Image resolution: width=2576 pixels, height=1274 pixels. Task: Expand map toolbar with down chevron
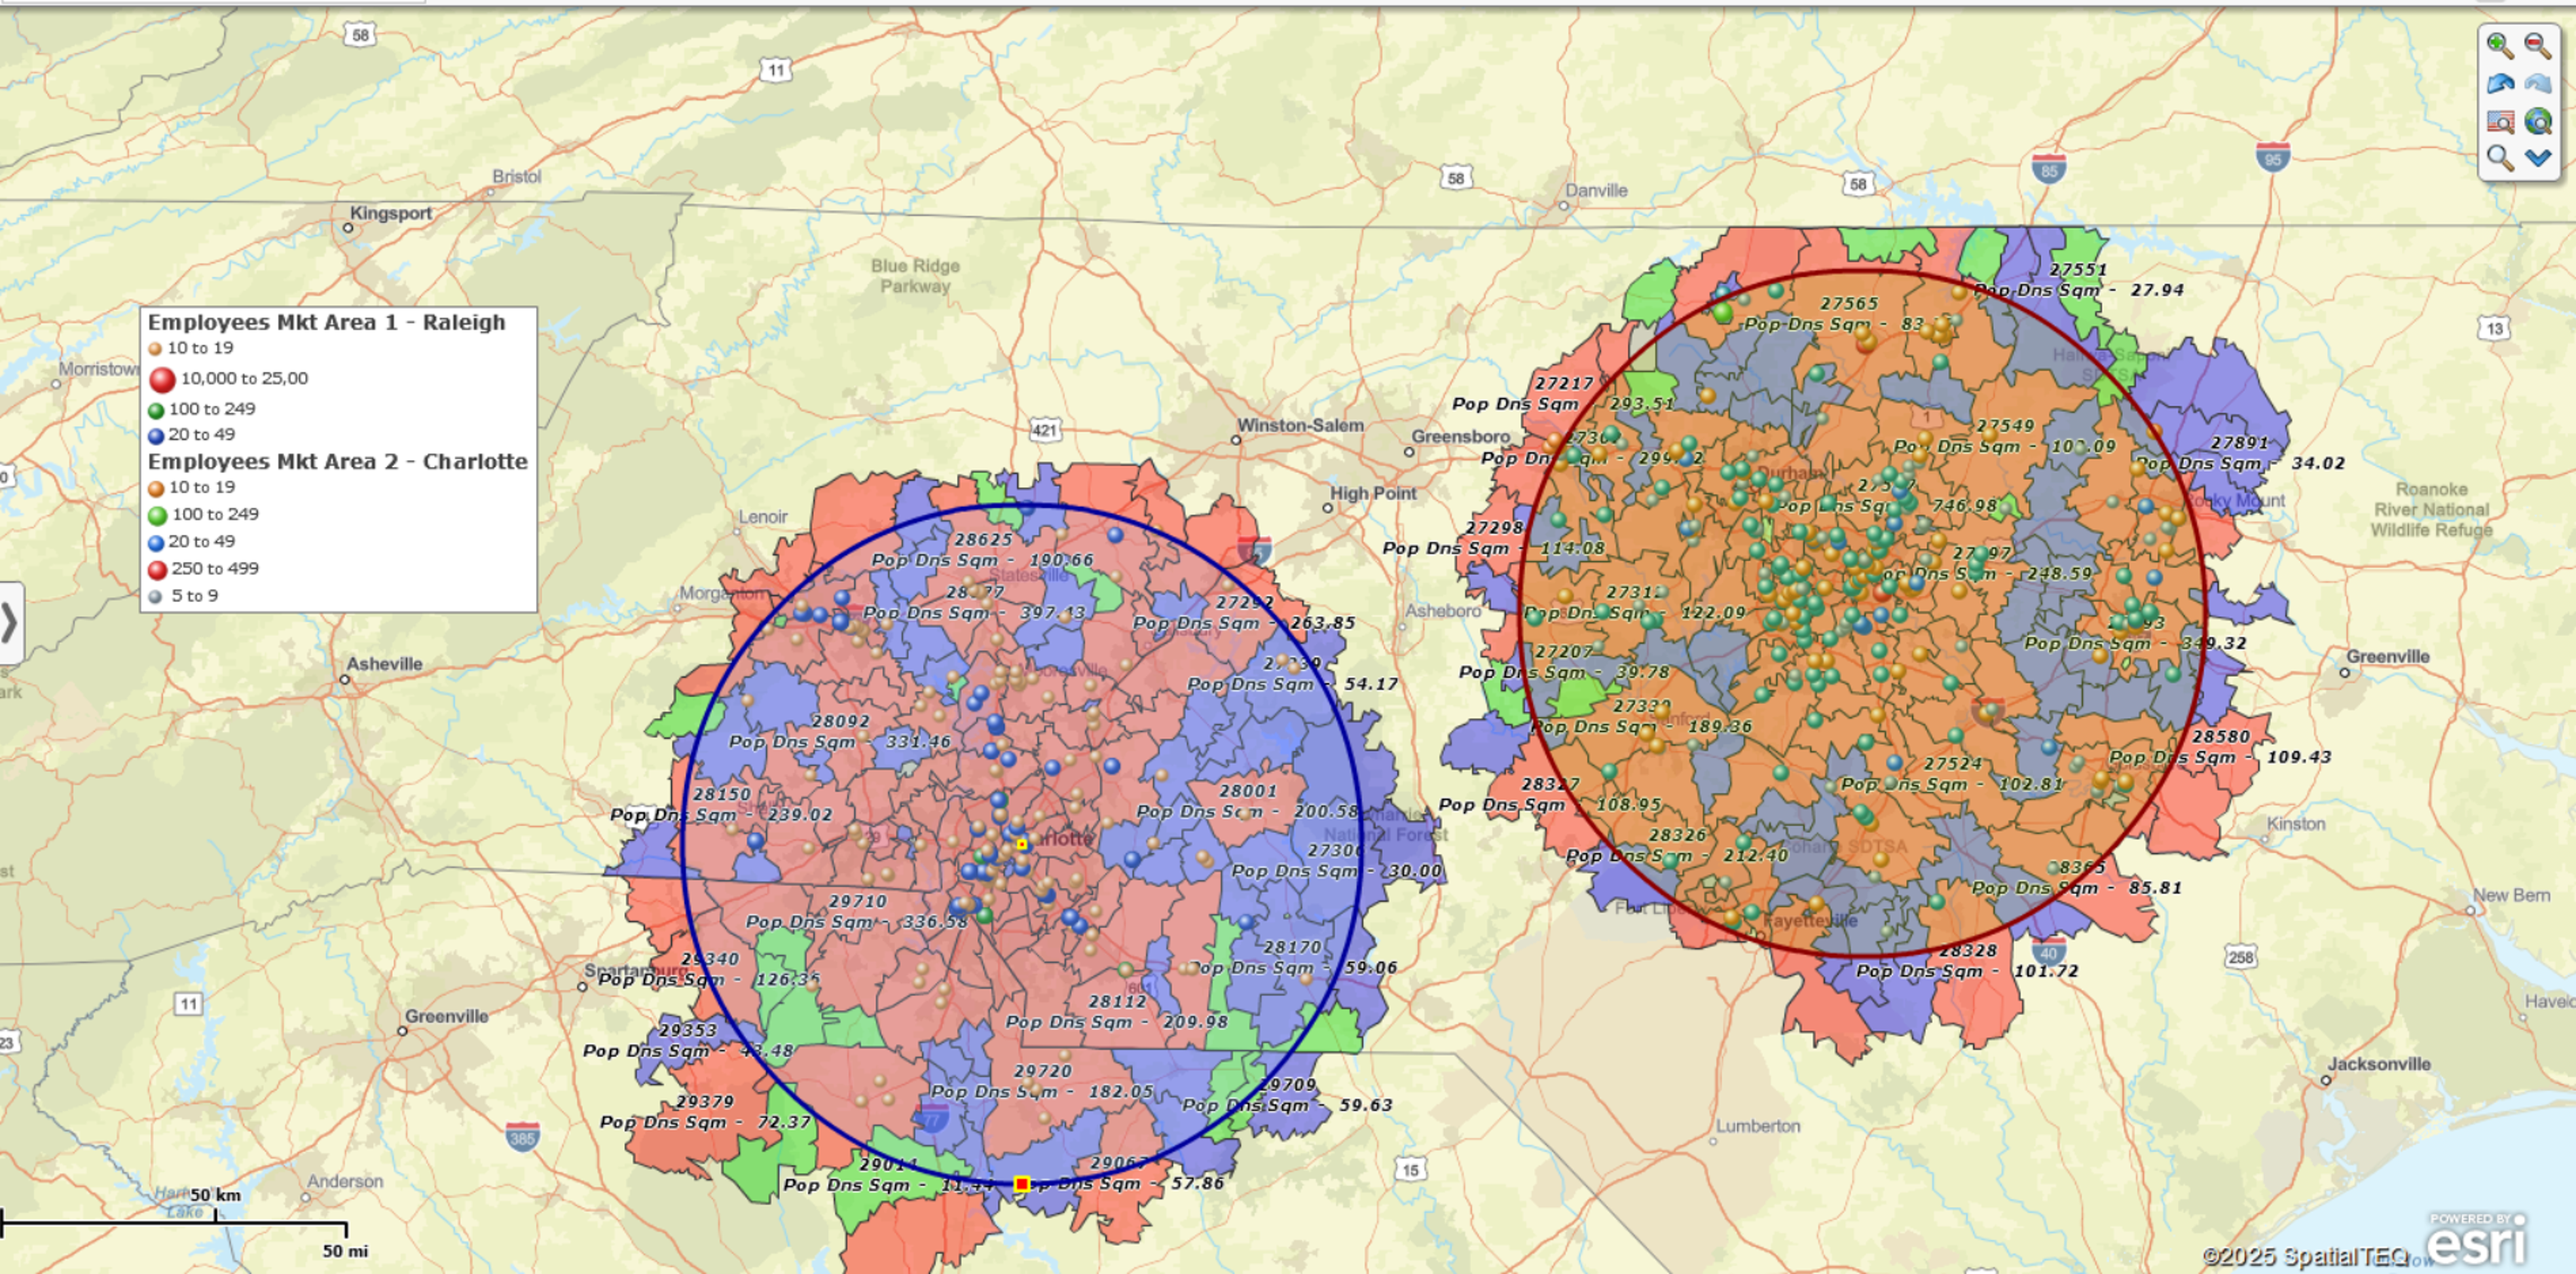tap(2538, 158)
